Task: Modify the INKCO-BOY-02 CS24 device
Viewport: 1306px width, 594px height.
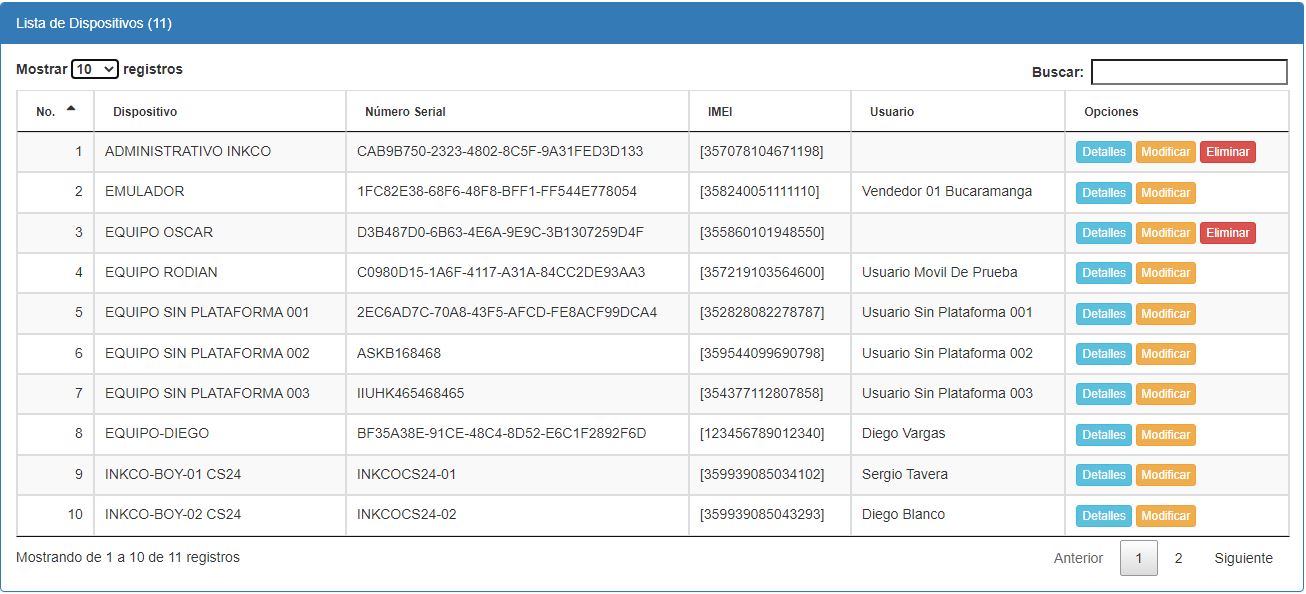Action: point(1165,516)
